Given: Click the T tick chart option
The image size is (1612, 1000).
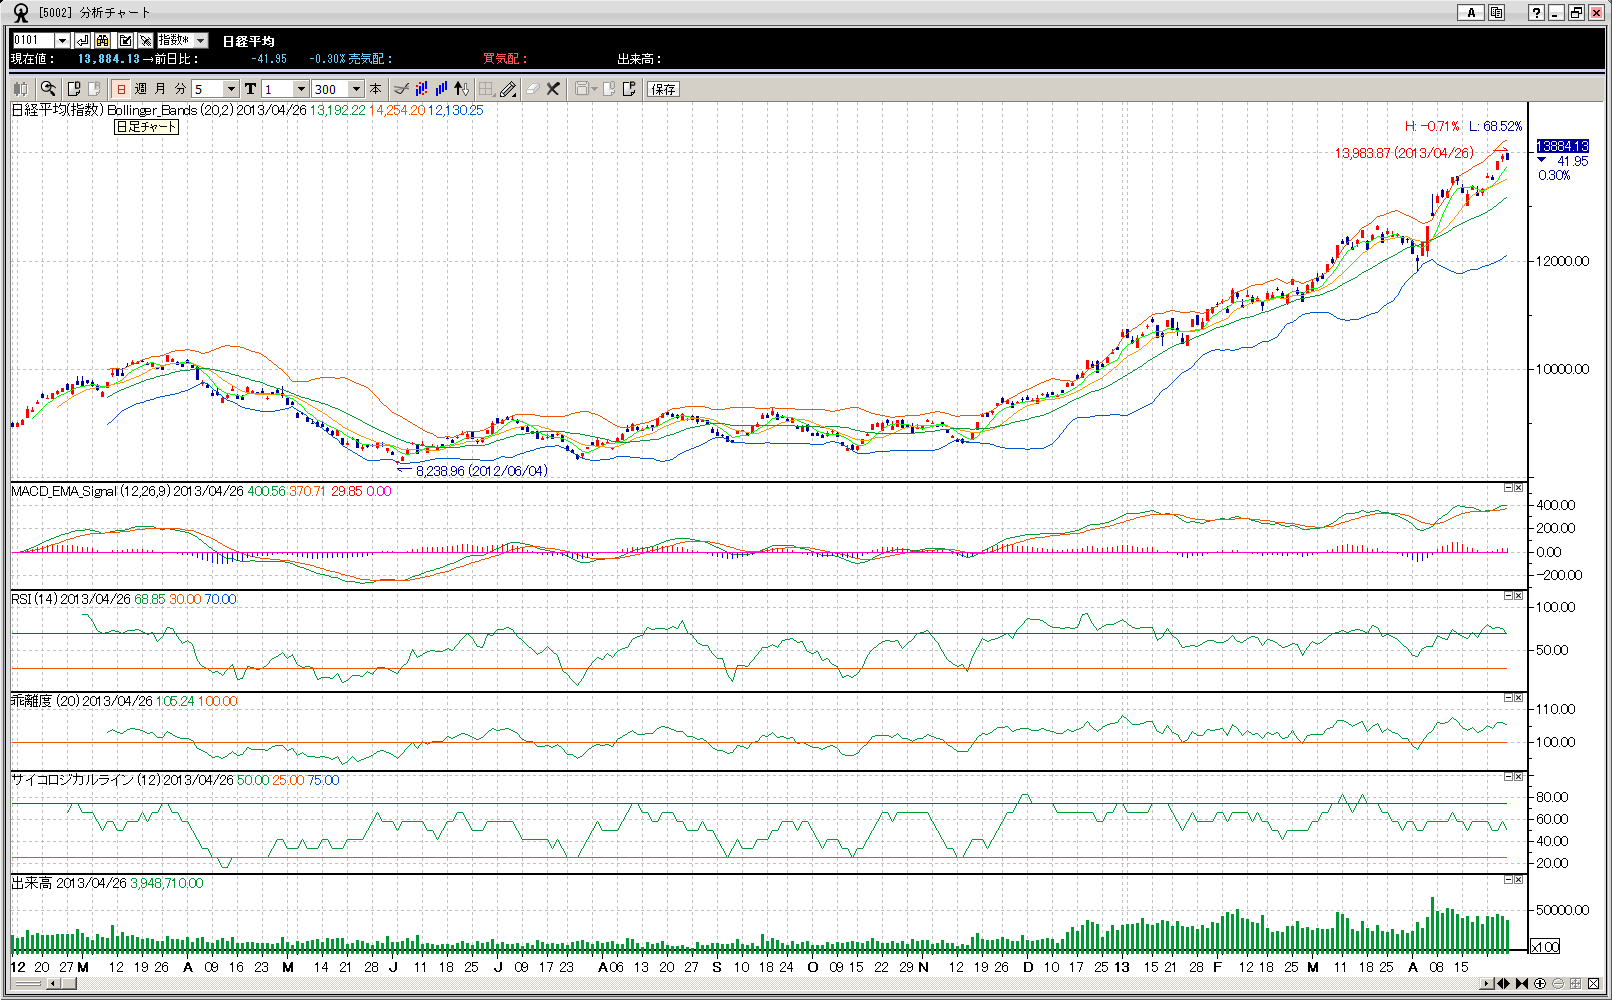Looking at the screenshot, I should pyautogui.click(x=250, y=89).
